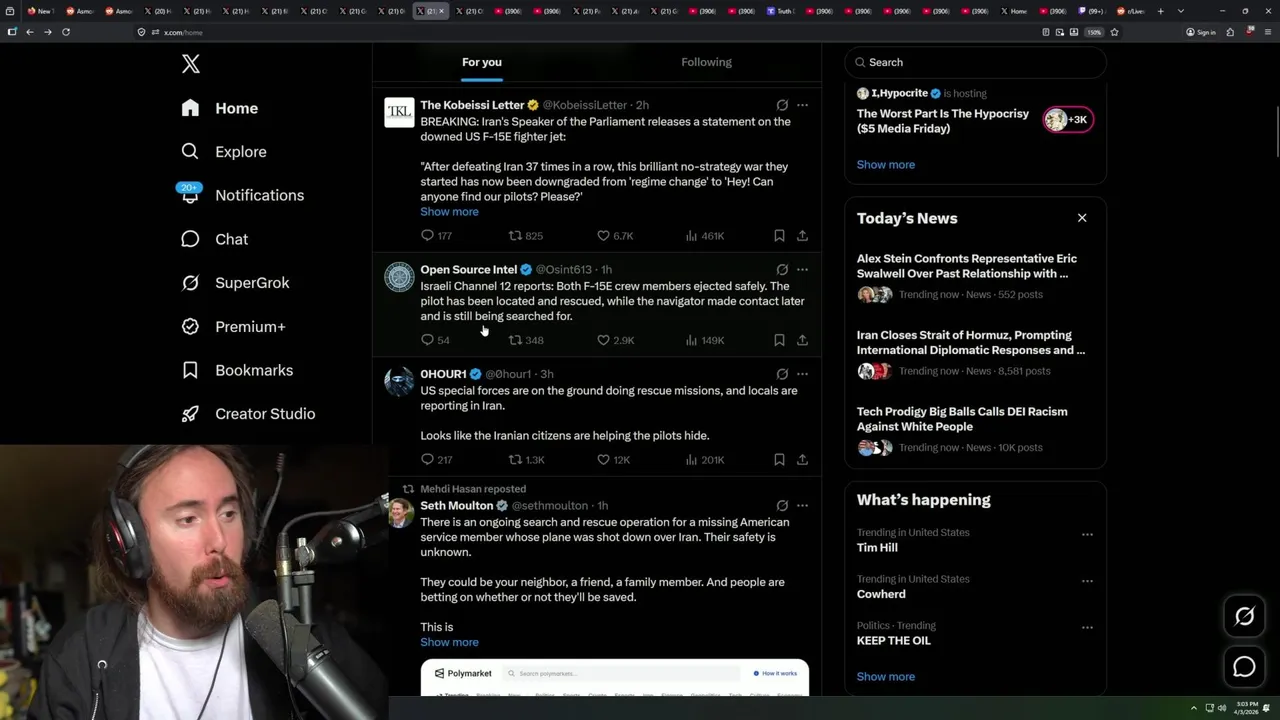Open Notifications bell with 20+ badge
Screen dimensions: 1280x720
(x=190, y=195)
